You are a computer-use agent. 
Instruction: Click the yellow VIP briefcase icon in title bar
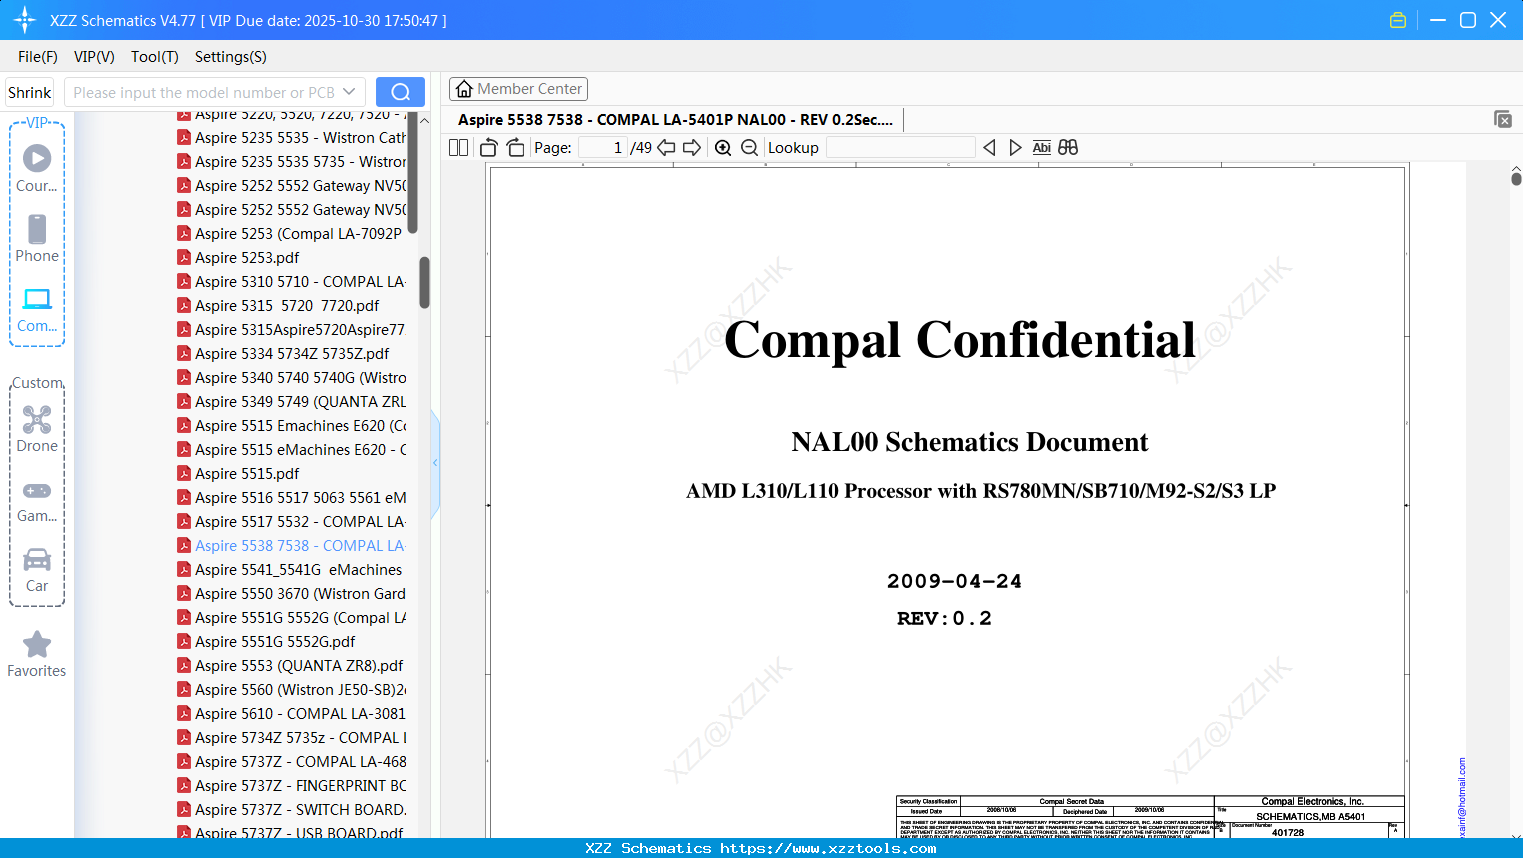(x=1398, y=20)
